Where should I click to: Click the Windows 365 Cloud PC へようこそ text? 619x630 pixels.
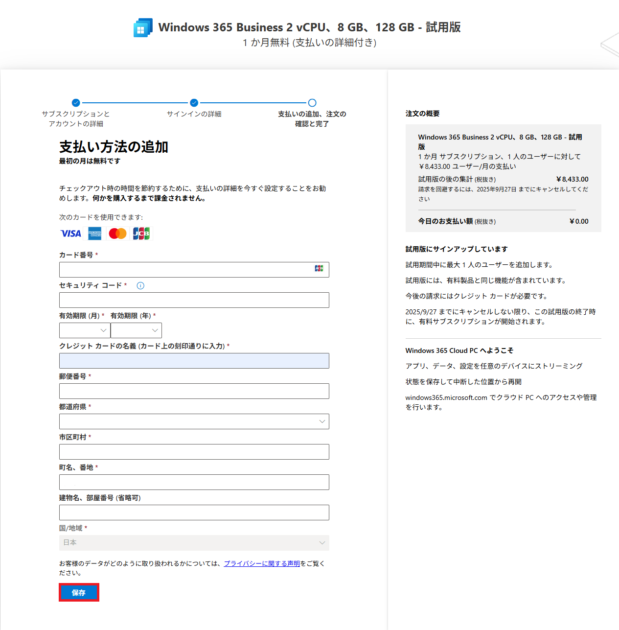(460, 350)
